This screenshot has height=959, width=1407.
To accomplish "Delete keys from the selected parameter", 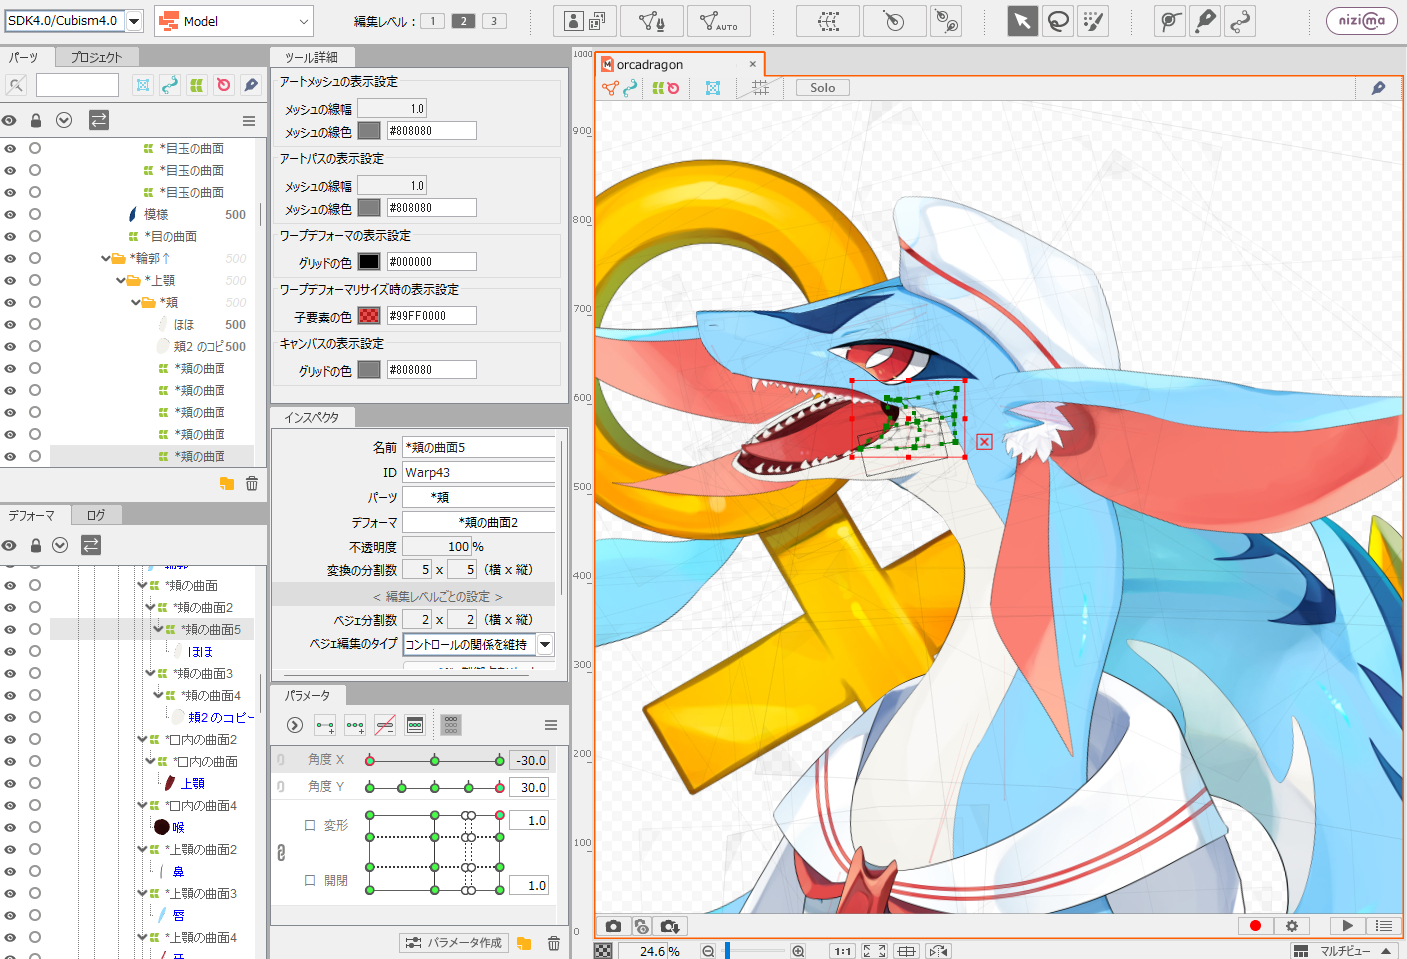I will click(385, 725).
